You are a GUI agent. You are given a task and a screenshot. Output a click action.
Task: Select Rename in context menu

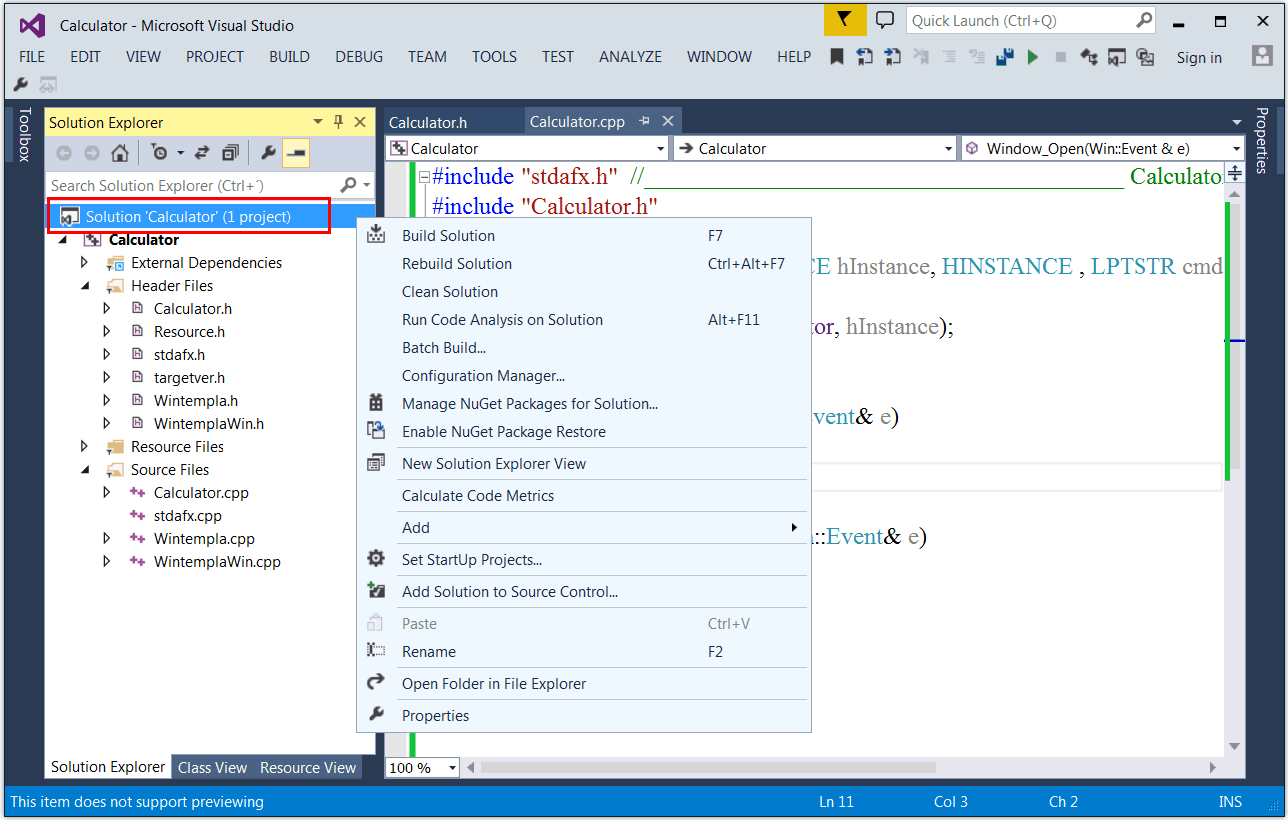tap(583, 652)
